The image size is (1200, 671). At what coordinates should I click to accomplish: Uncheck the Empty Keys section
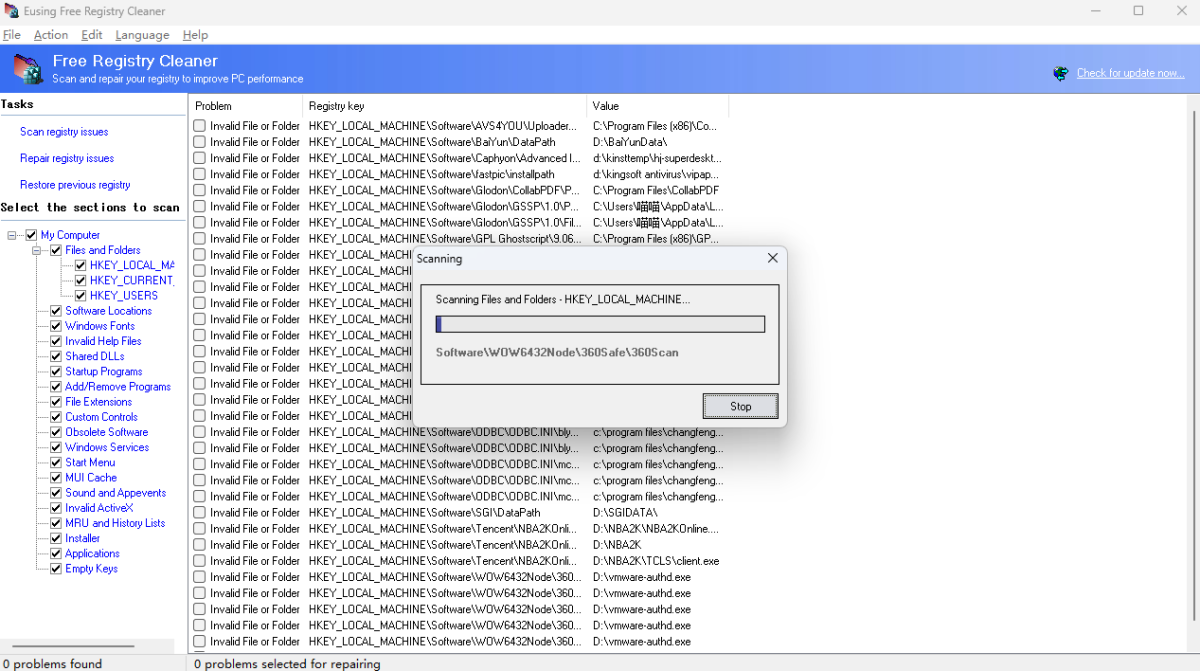tap(56, 568)
